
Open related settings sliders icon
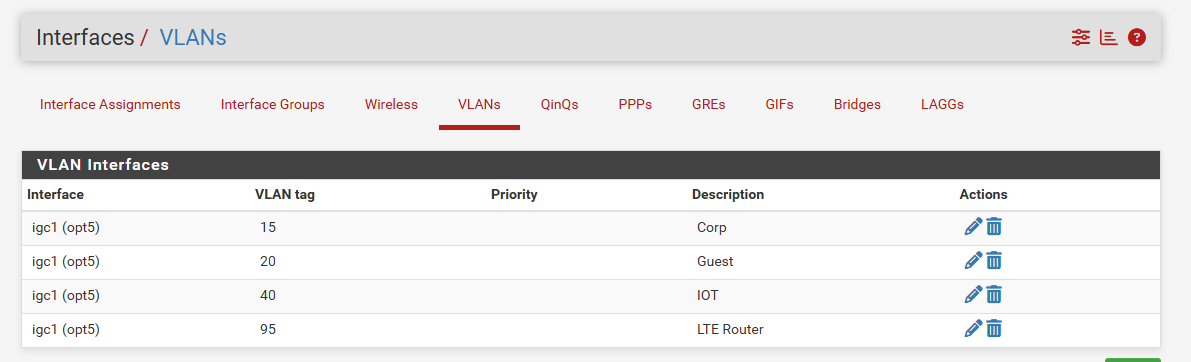1080,37
